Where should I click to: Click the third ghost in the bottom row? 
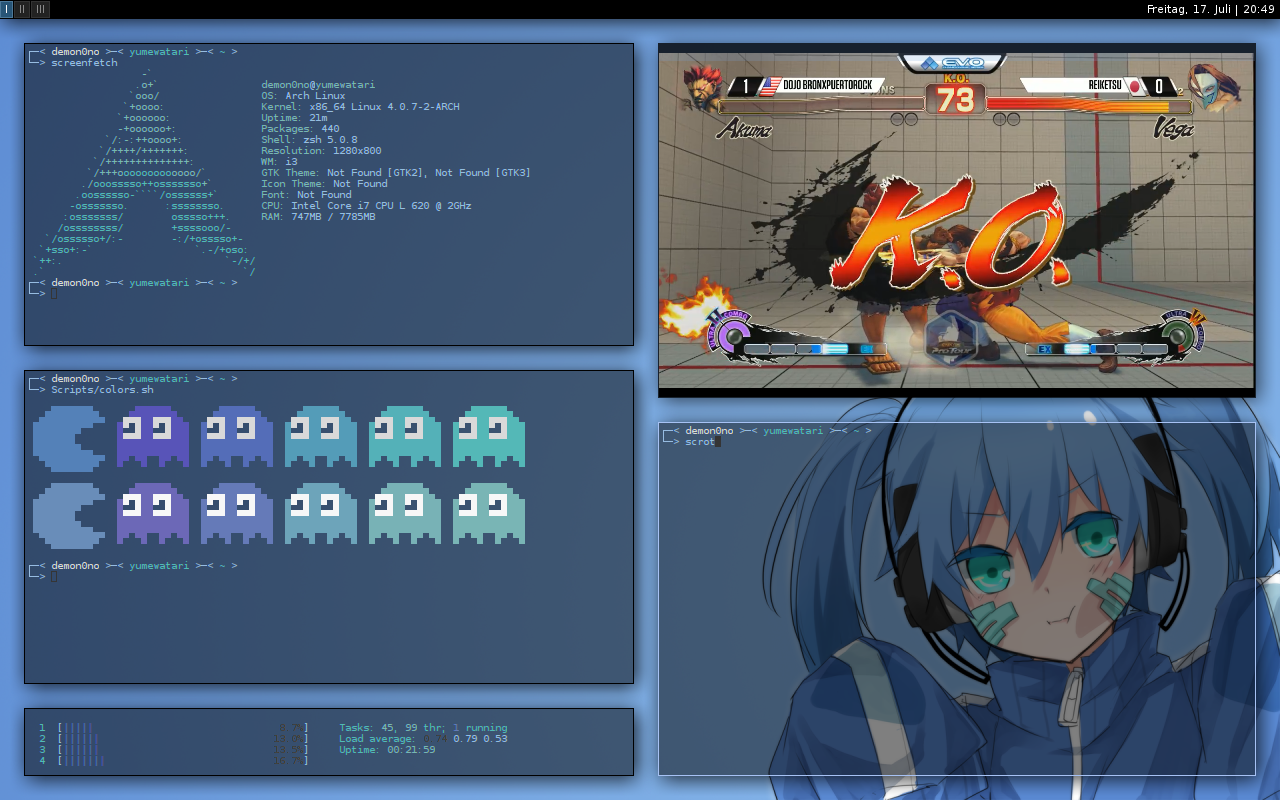[x=321, y=514]
